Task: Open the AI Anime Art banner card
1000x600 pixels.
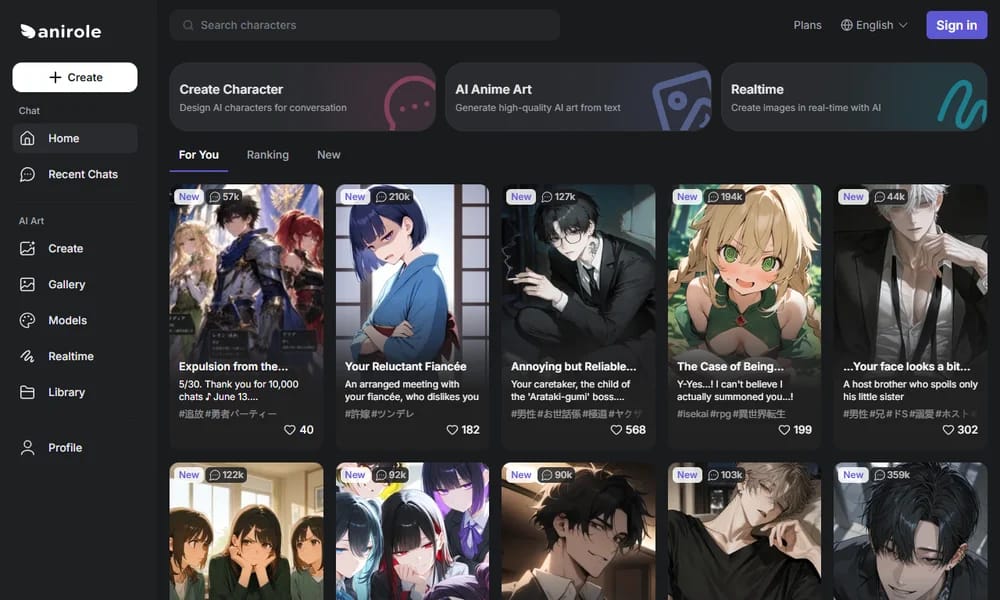Action: coord(578,97)
